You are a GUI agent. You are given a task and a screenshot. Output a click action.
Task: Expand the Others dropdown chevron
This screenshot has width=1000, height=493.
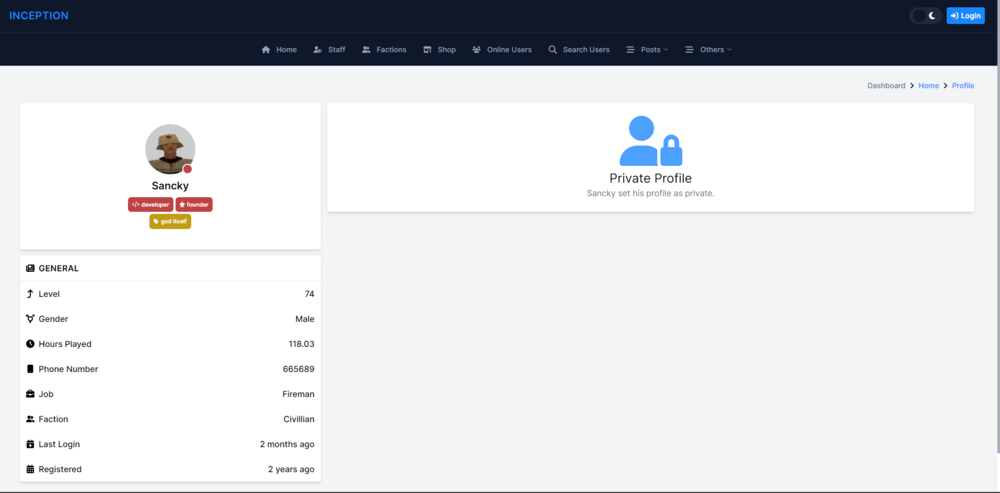729,50
